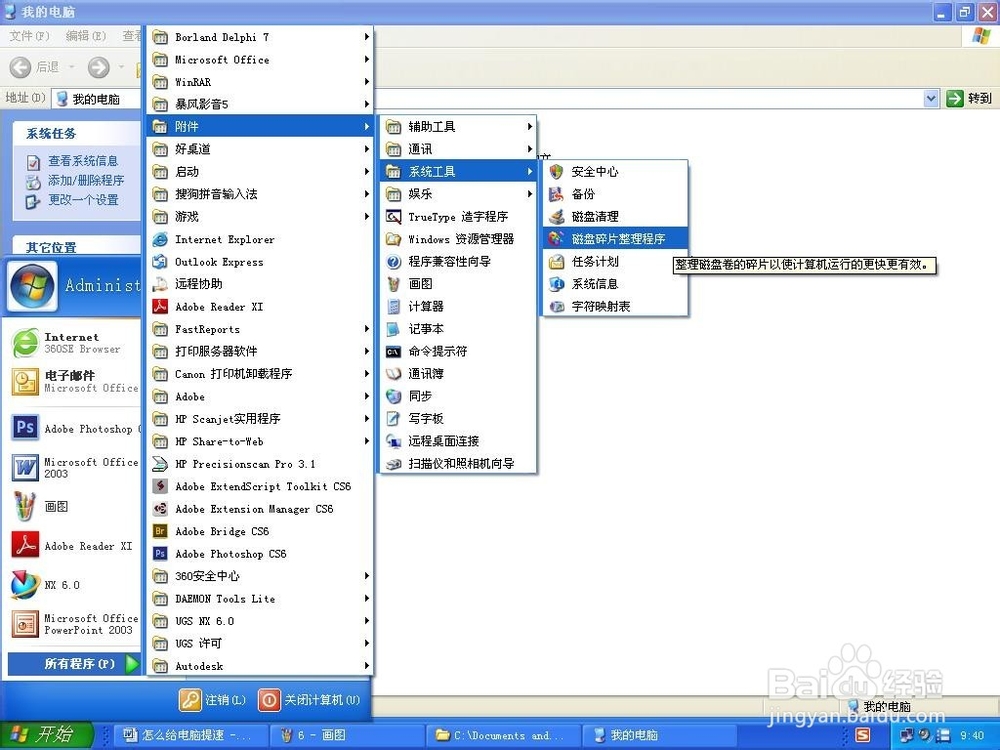Image resolution: width=1000 pixels, height=750 pixels.
Task: Open the Autodesk program folder
Action: click(x=260, y=666)
